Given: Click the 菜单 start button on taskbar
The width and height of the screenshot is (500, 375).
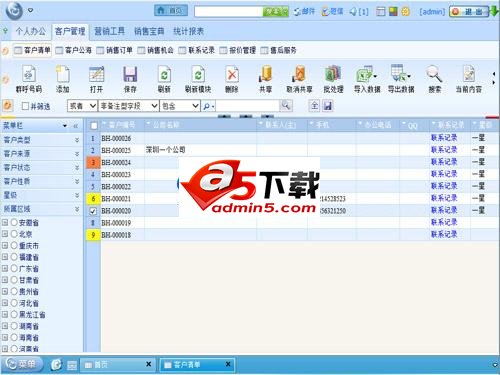Looking at the screenshot, I should [22, 364].
